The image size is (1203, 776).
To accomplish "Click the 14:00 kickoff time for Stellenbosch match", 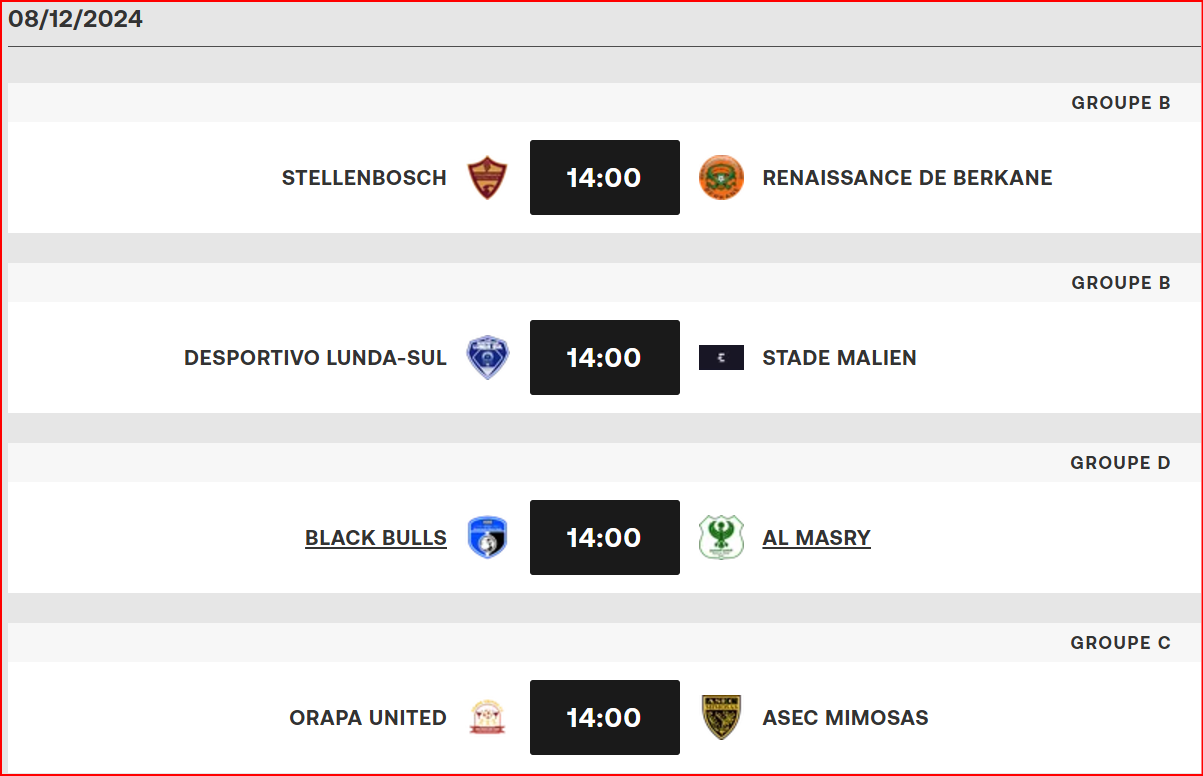I will coord(604,177).
